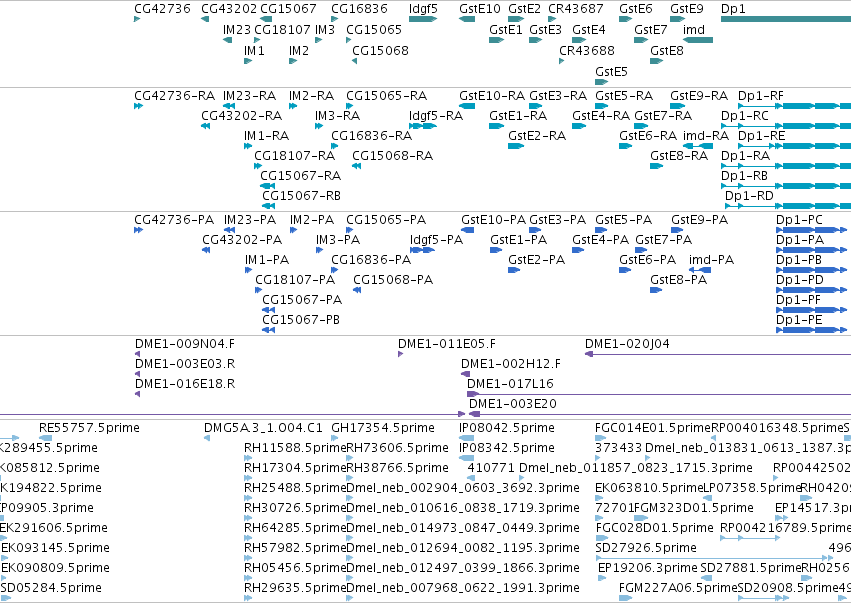
Task: Select the Dp1-RD transcript label
Action: [x=749, y=195]
